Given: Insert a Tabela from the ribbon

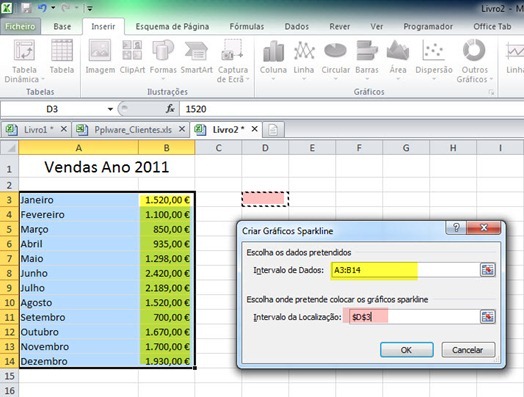Looking at the screenshot, I should click(62, 56).
